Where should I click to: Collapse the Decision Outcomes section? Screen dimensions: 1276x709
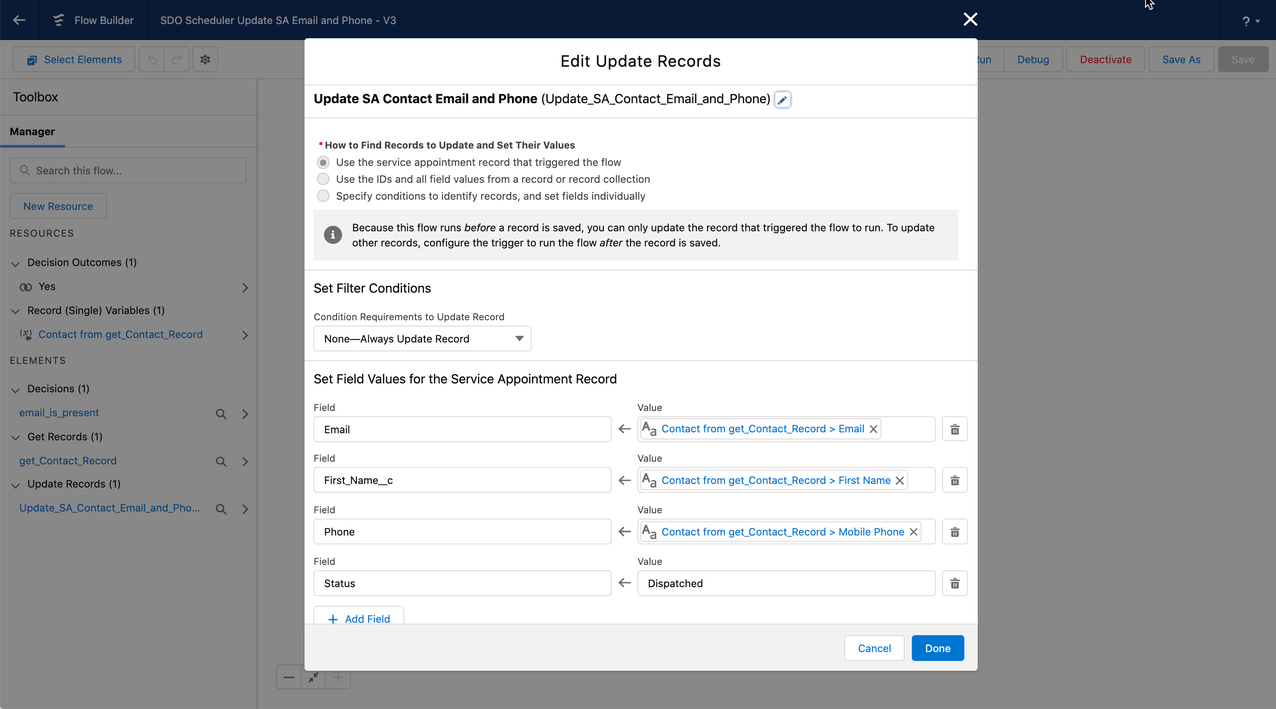pos(14,262)
